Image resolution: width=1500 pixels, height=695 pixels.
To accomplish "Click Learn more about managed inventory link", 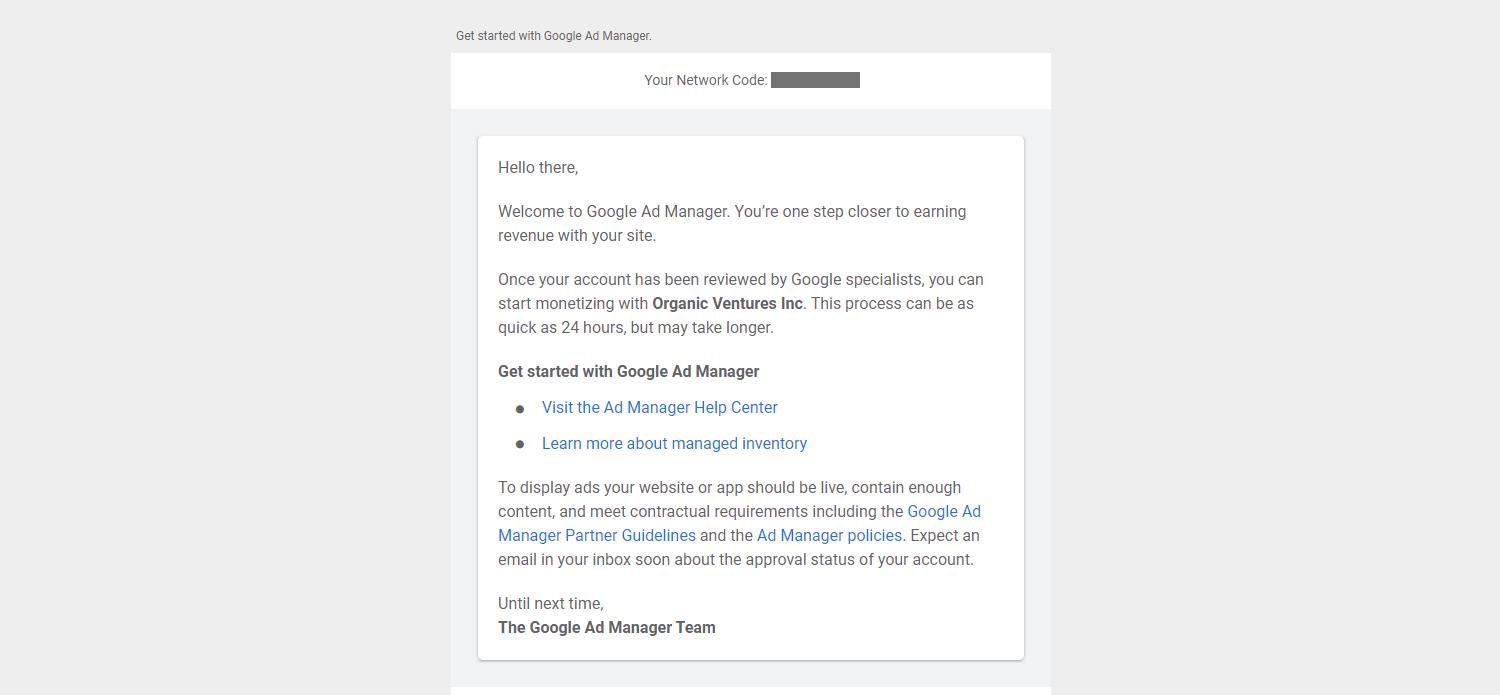I will tap(674, 443).
